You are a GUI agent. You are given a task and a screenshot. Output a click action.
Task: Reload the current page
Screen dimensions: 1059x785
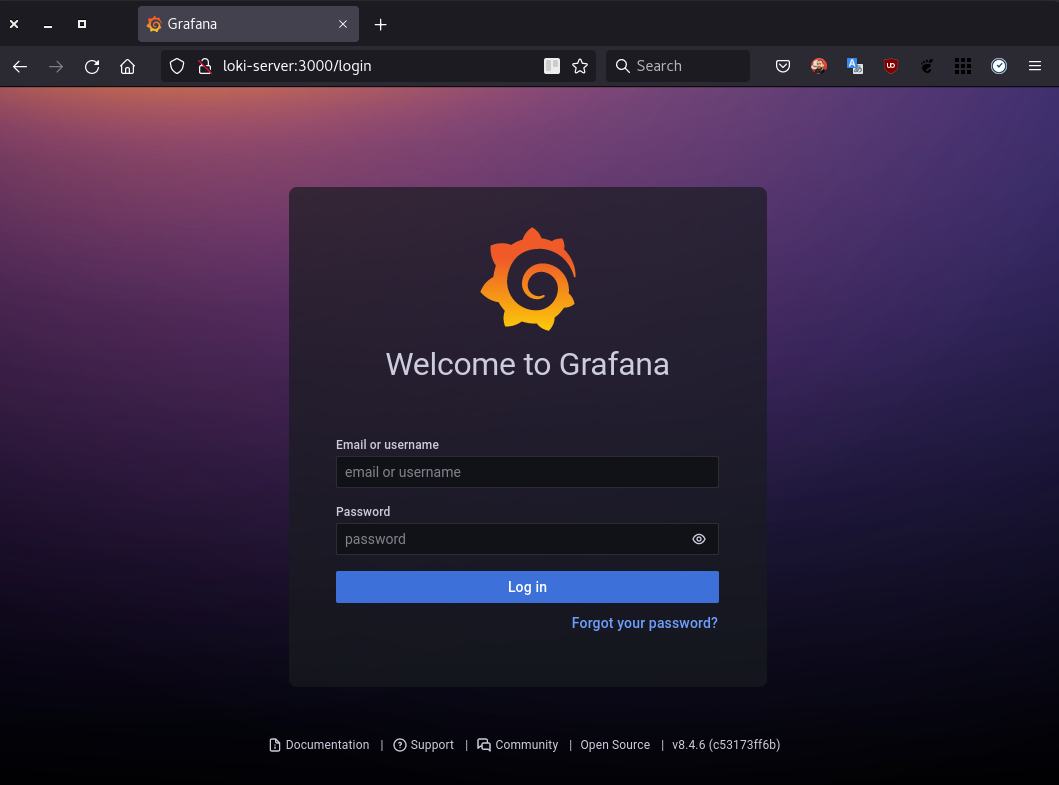pos(92,66)
